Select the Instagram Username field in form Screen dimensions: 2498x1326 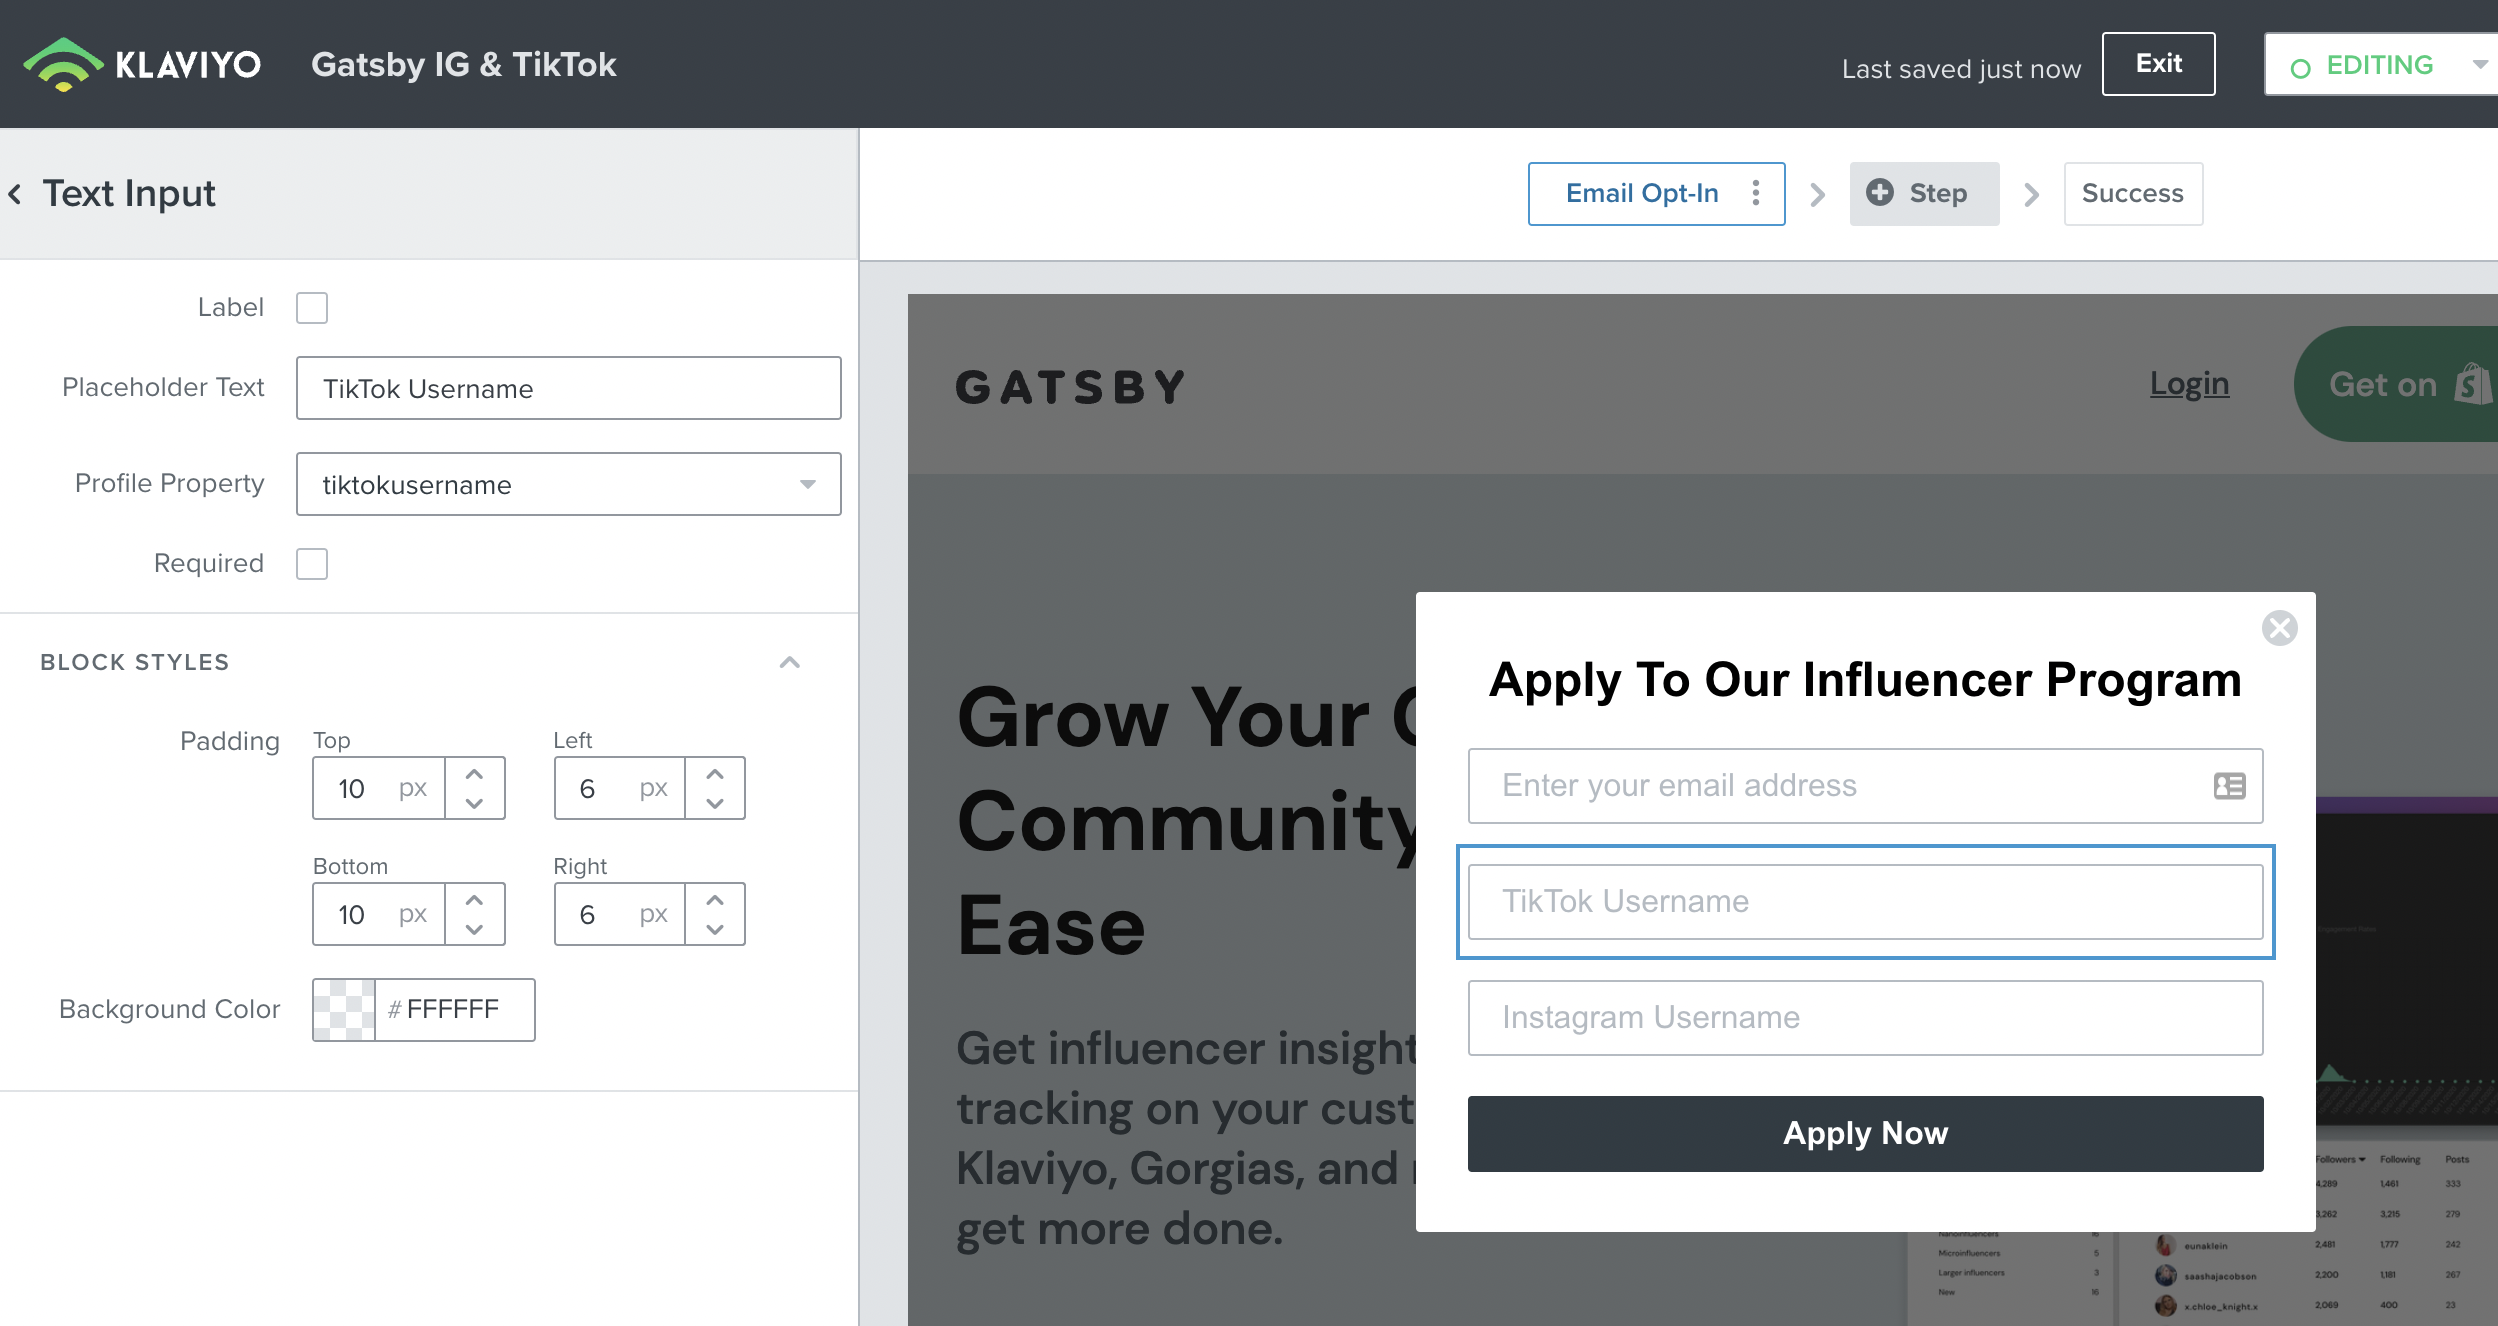coord(1865,1017)
